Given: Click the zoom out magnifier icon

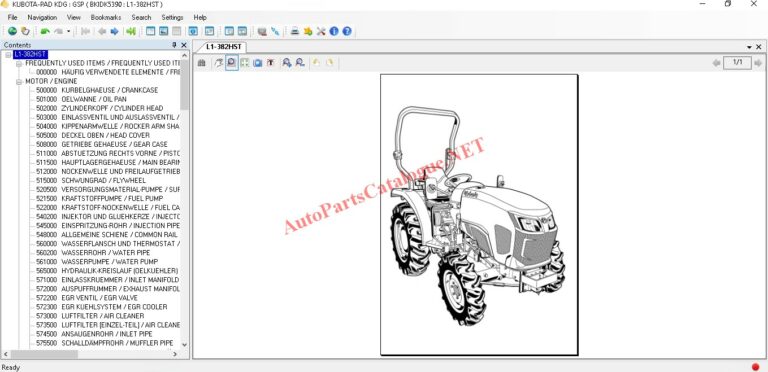Looking at the screenshot, I should tap(300, 63).
